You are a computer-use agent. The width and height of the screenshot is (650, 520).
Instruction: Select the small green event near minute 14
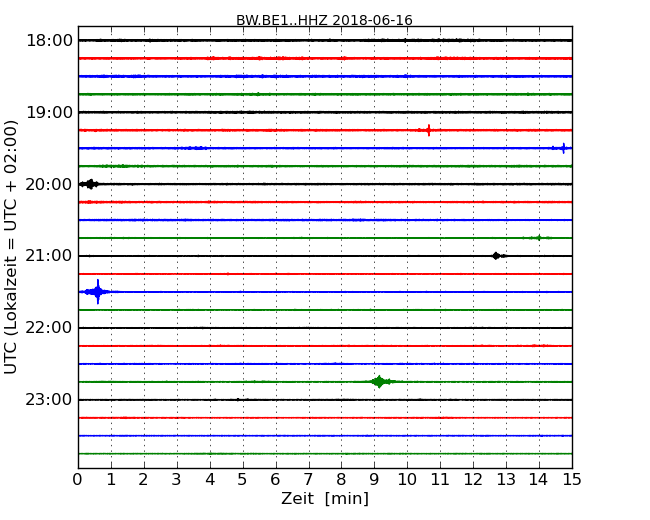538,238
